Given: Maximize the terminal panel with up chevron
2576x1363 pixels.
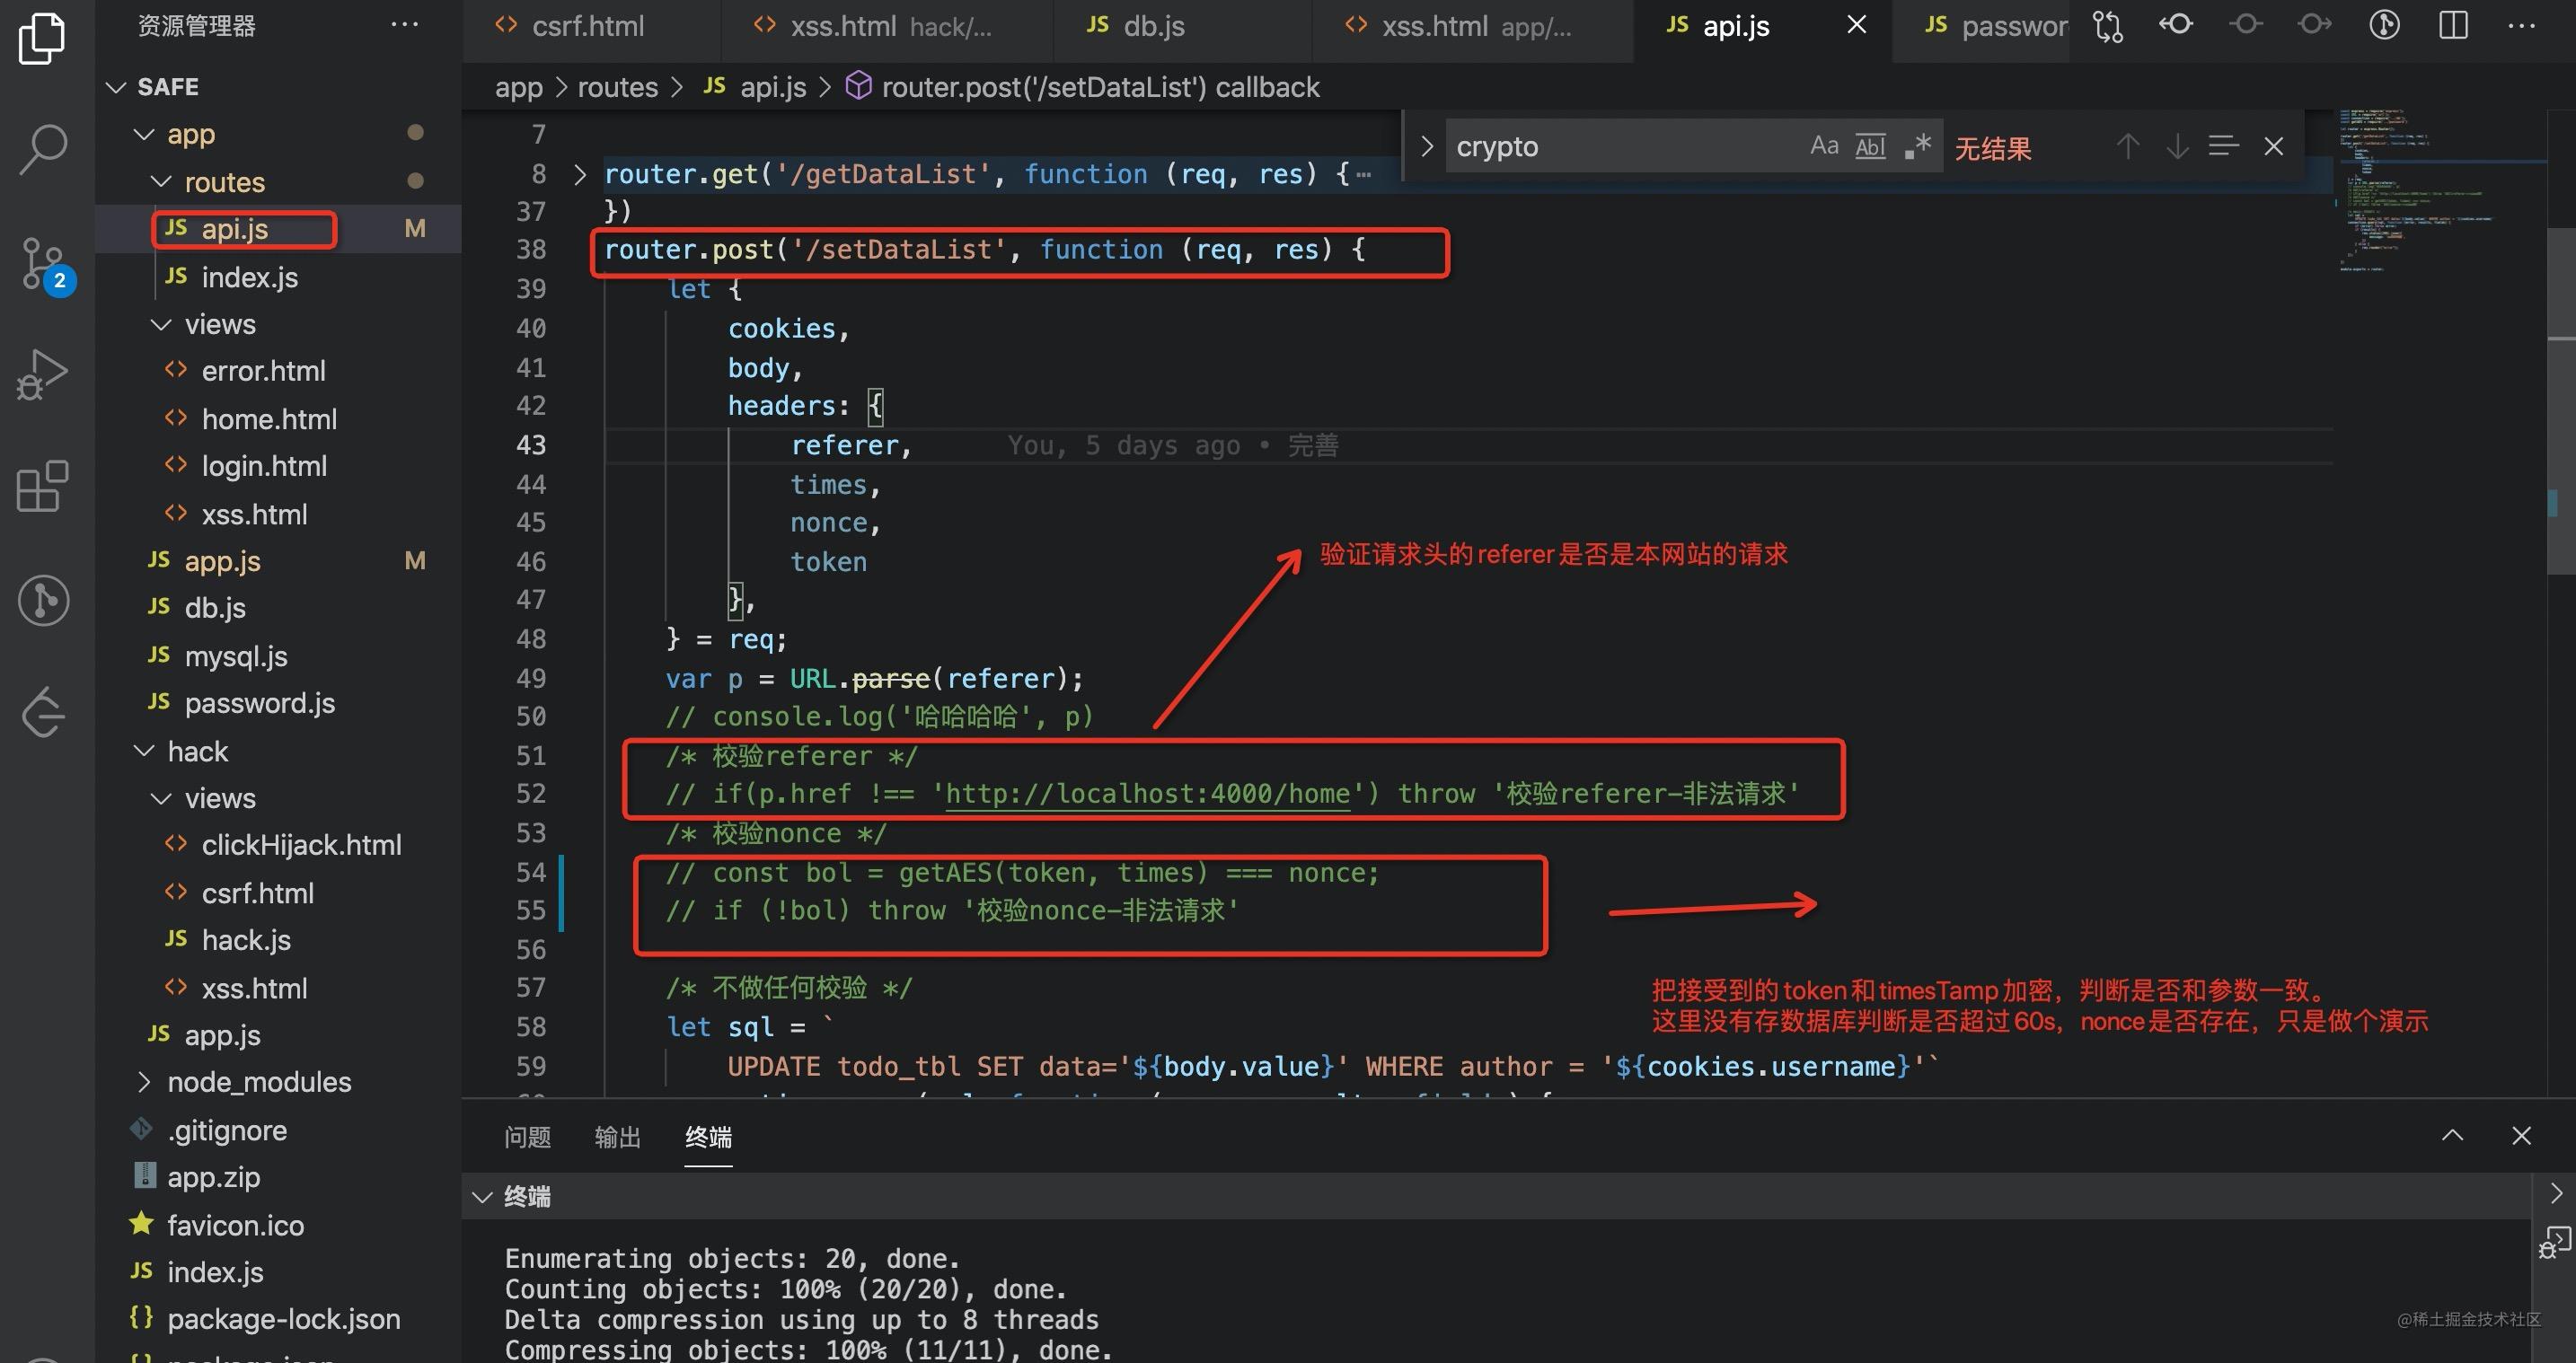Looking at the screenshot, I should point(2453,1135).
